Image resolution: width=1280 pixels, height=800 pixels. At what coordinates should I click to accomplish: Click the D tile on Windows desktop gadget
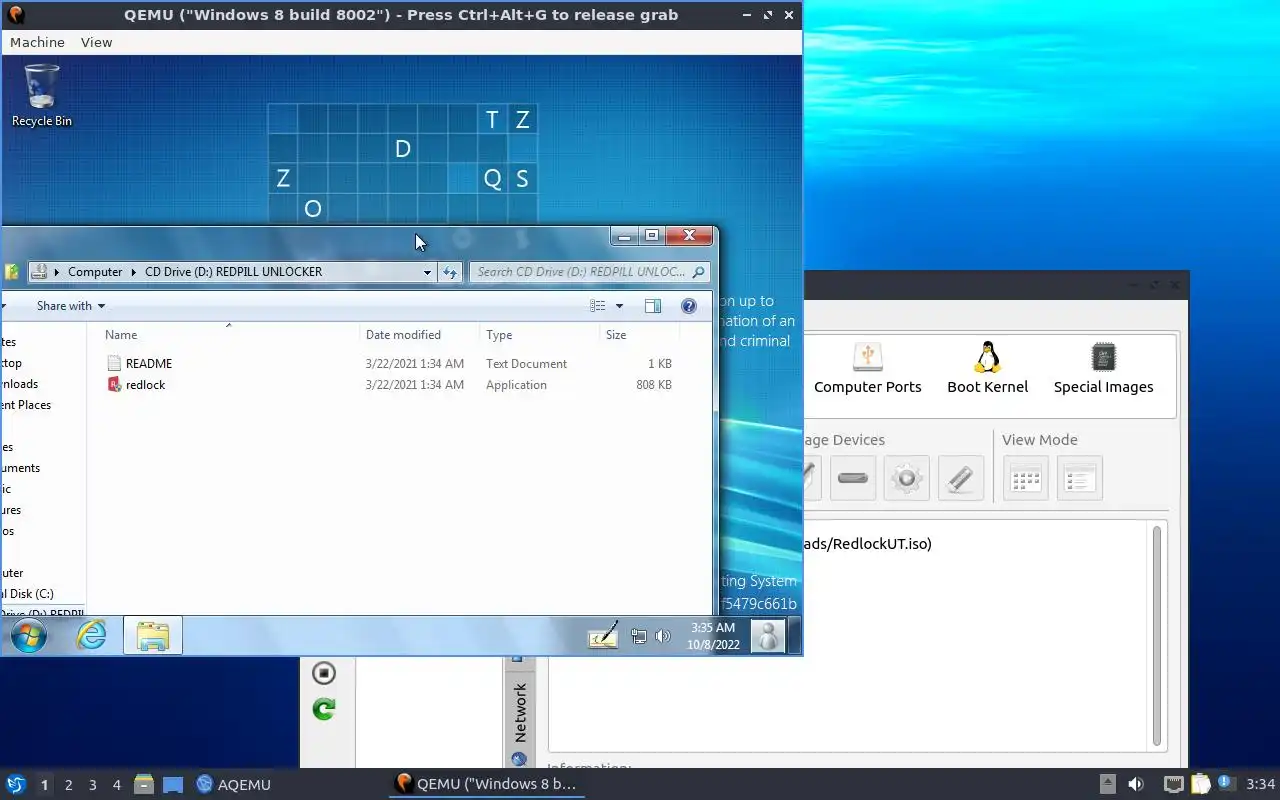point(402,149)
